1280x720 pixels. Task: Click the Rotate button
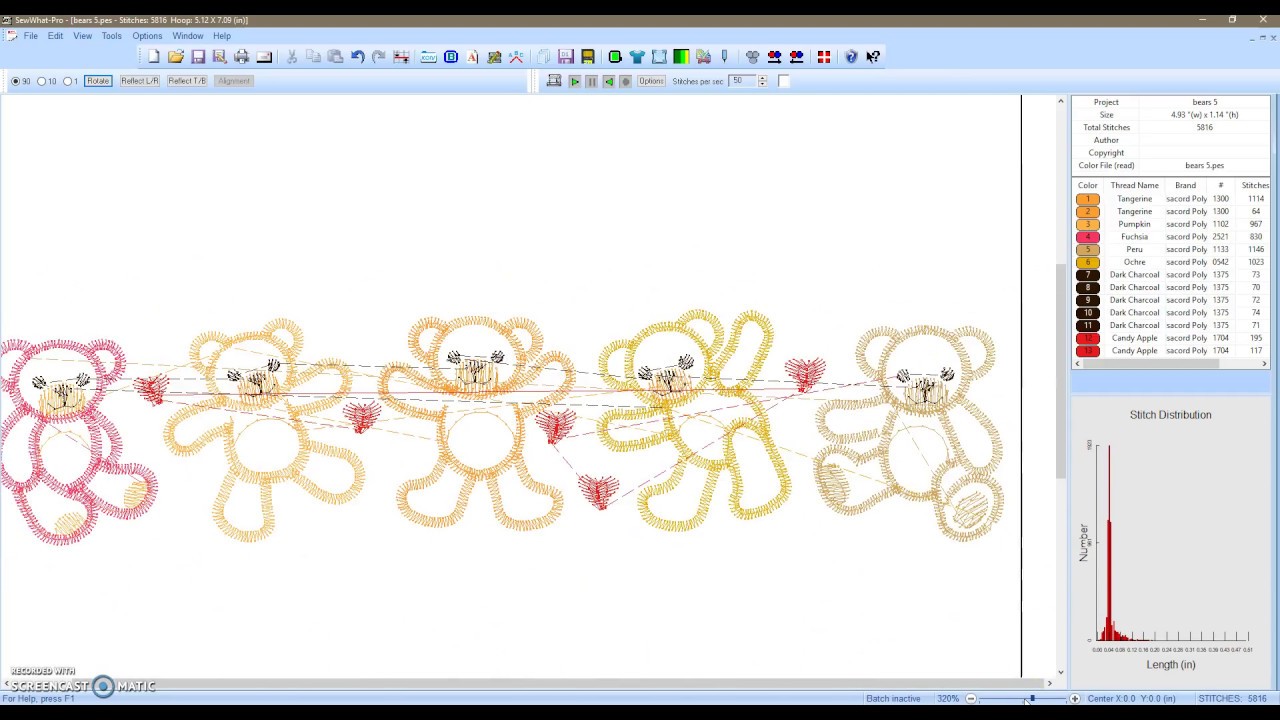(98, 81)
